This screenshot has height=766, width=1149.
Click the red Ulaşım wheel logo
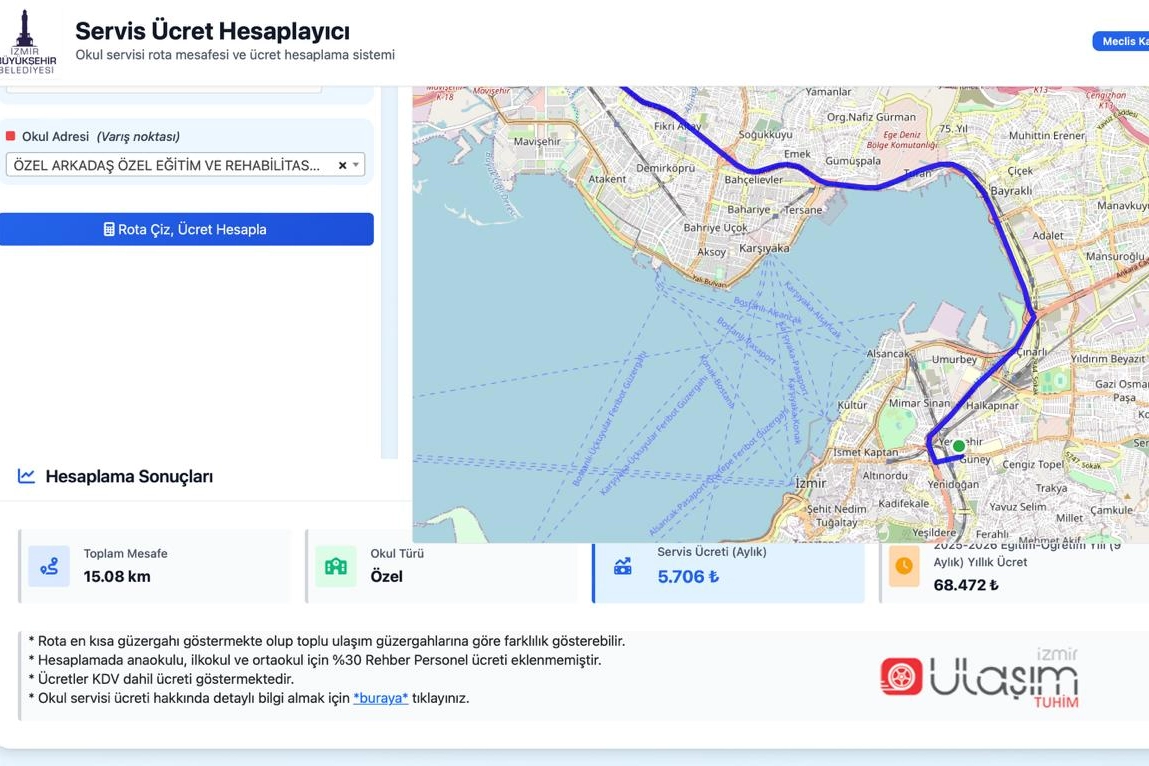tap(899, 677)
